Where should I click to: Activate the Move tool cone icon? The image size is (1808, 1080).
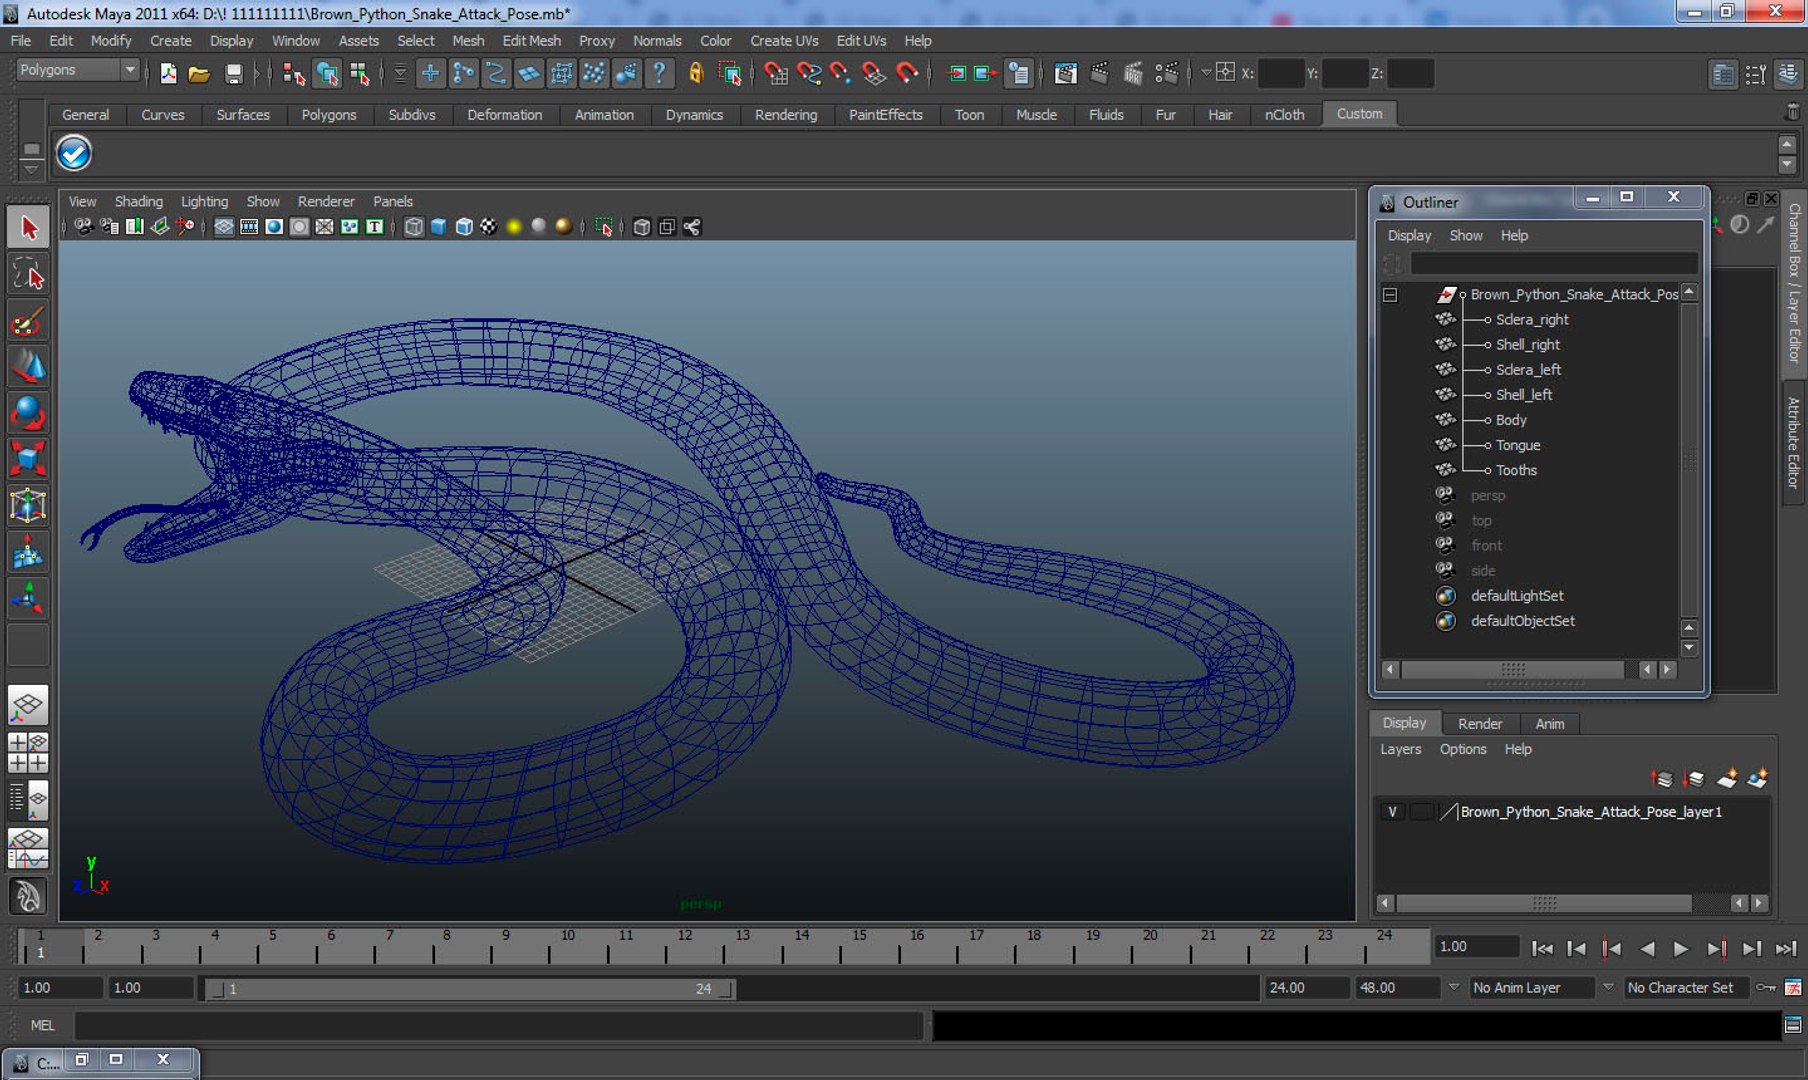[x=28, y=367]
